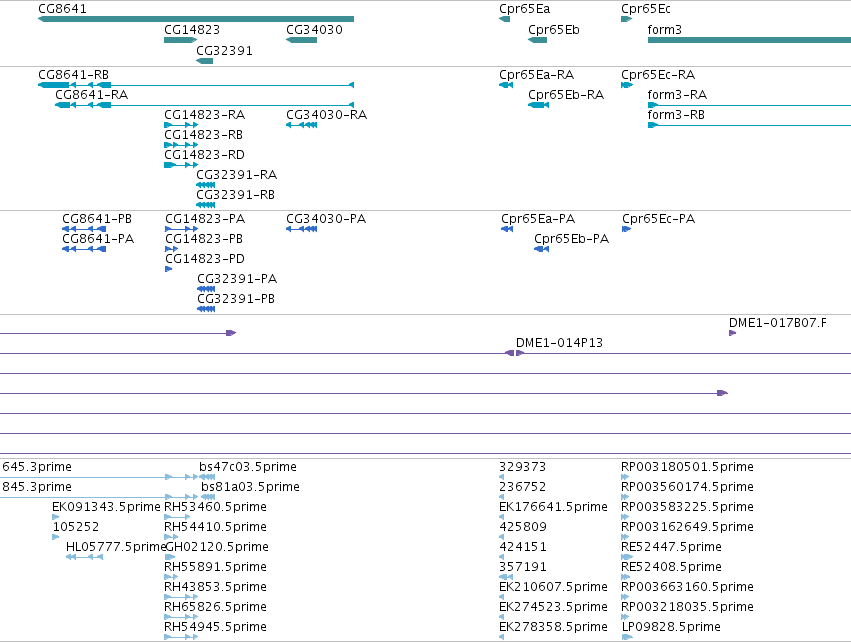Select EST RH65826.5prime label

point(215,607)
